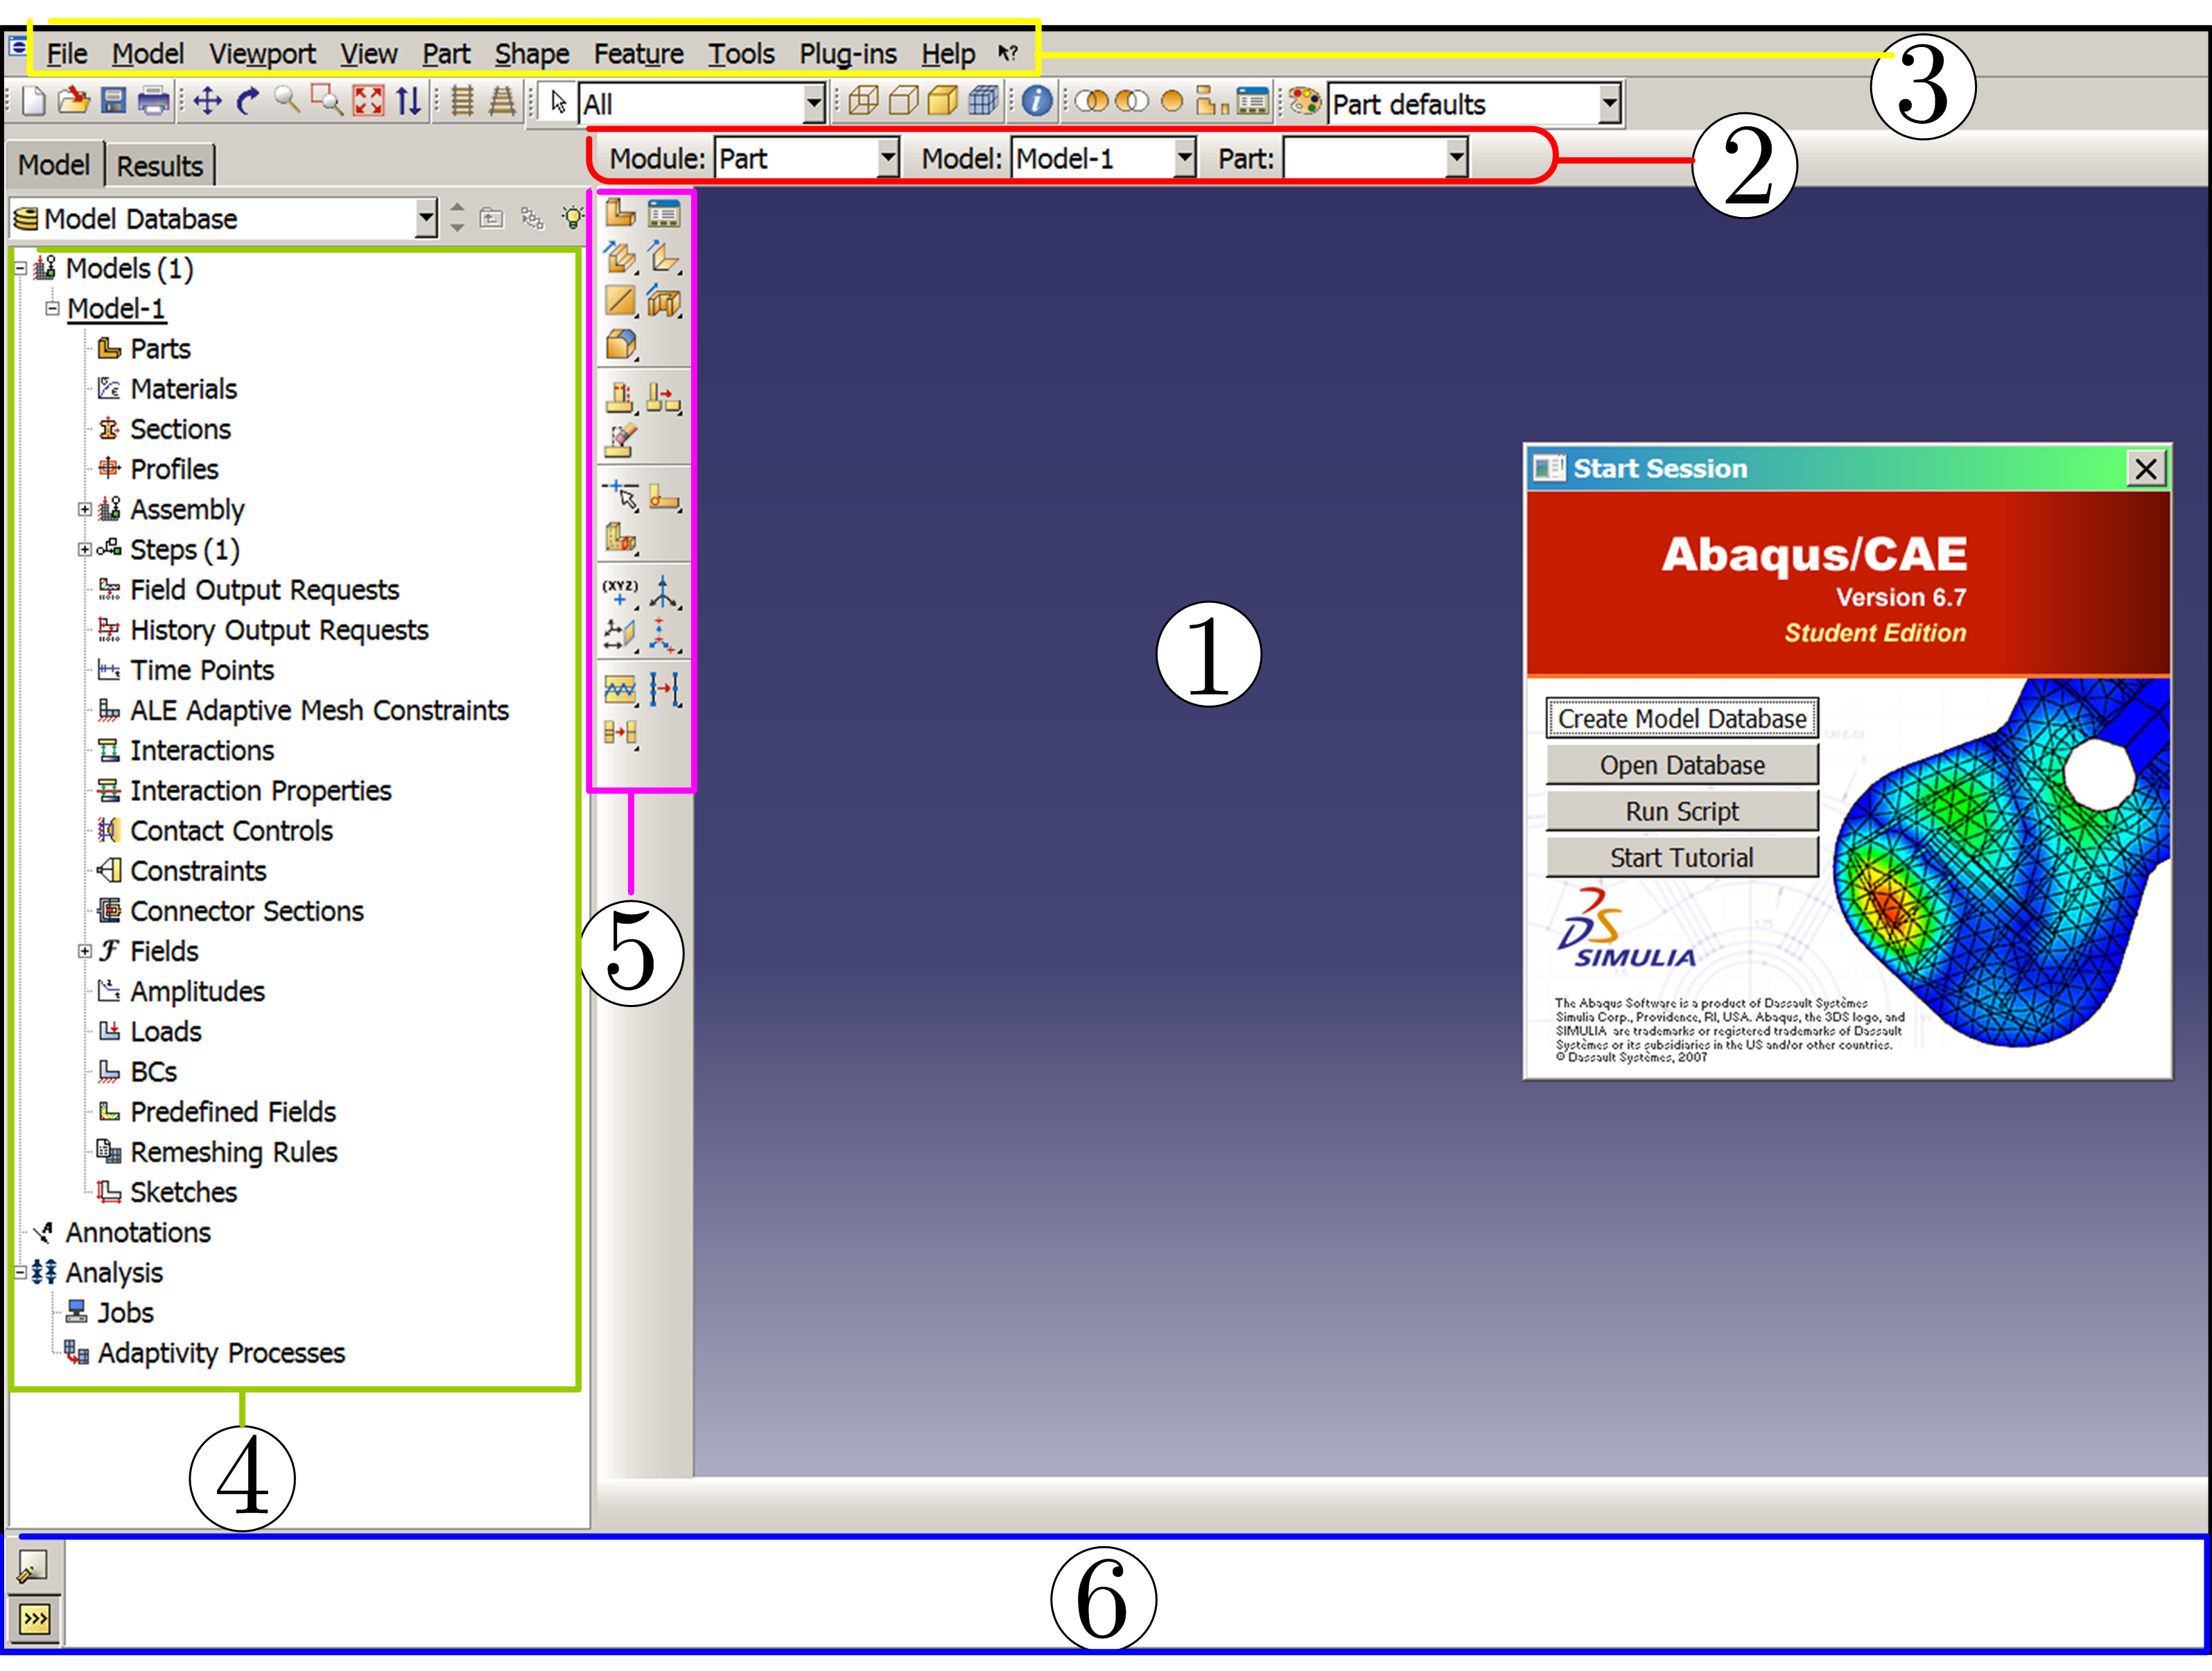Toggle the selection arrow tool

pyautogui.click(x=558, y=102)
